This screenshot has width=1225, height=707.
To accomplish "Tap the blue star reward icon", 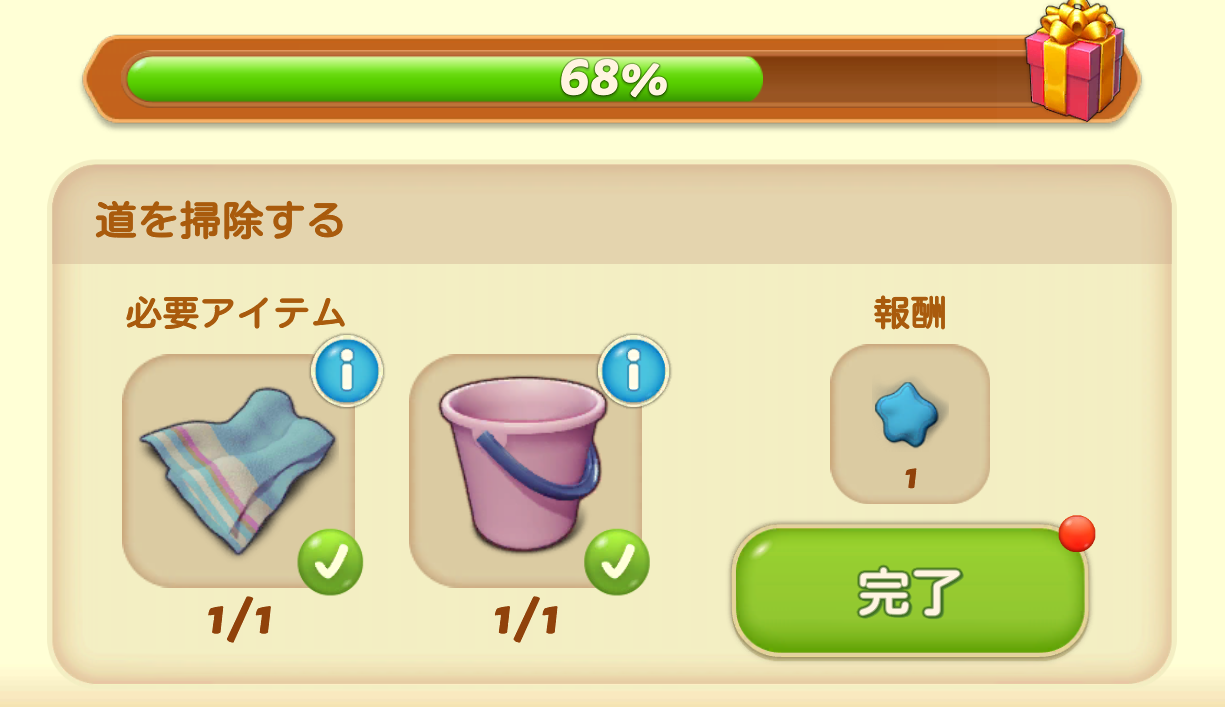I will click(x=908, y=411).
